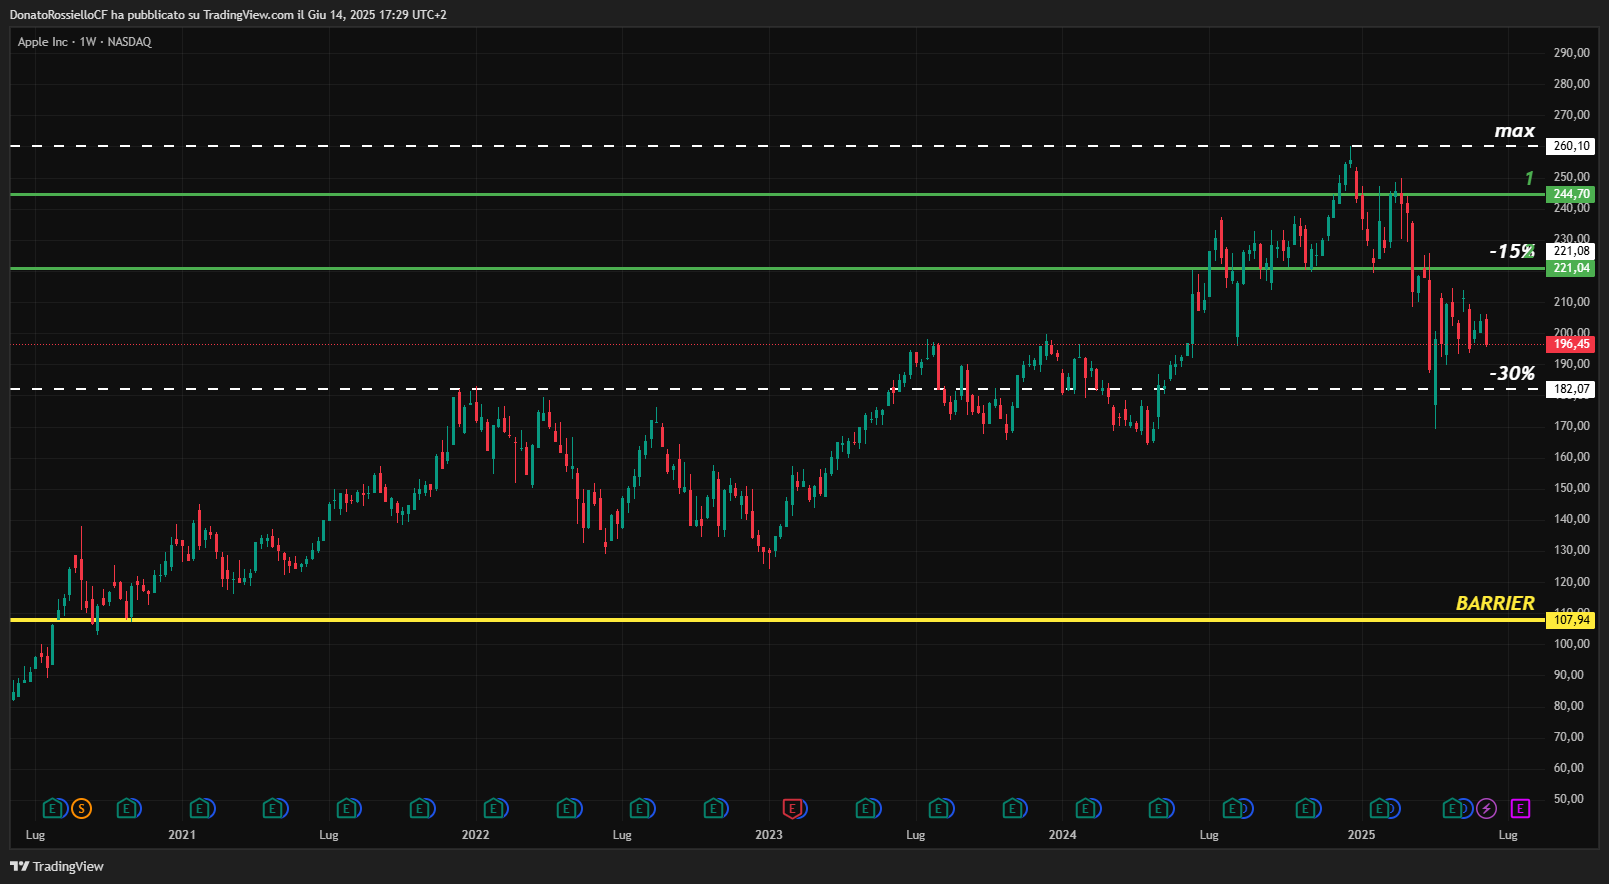Click the 290,00 price axis value
1609x884 pixels.
[1571, 53]
